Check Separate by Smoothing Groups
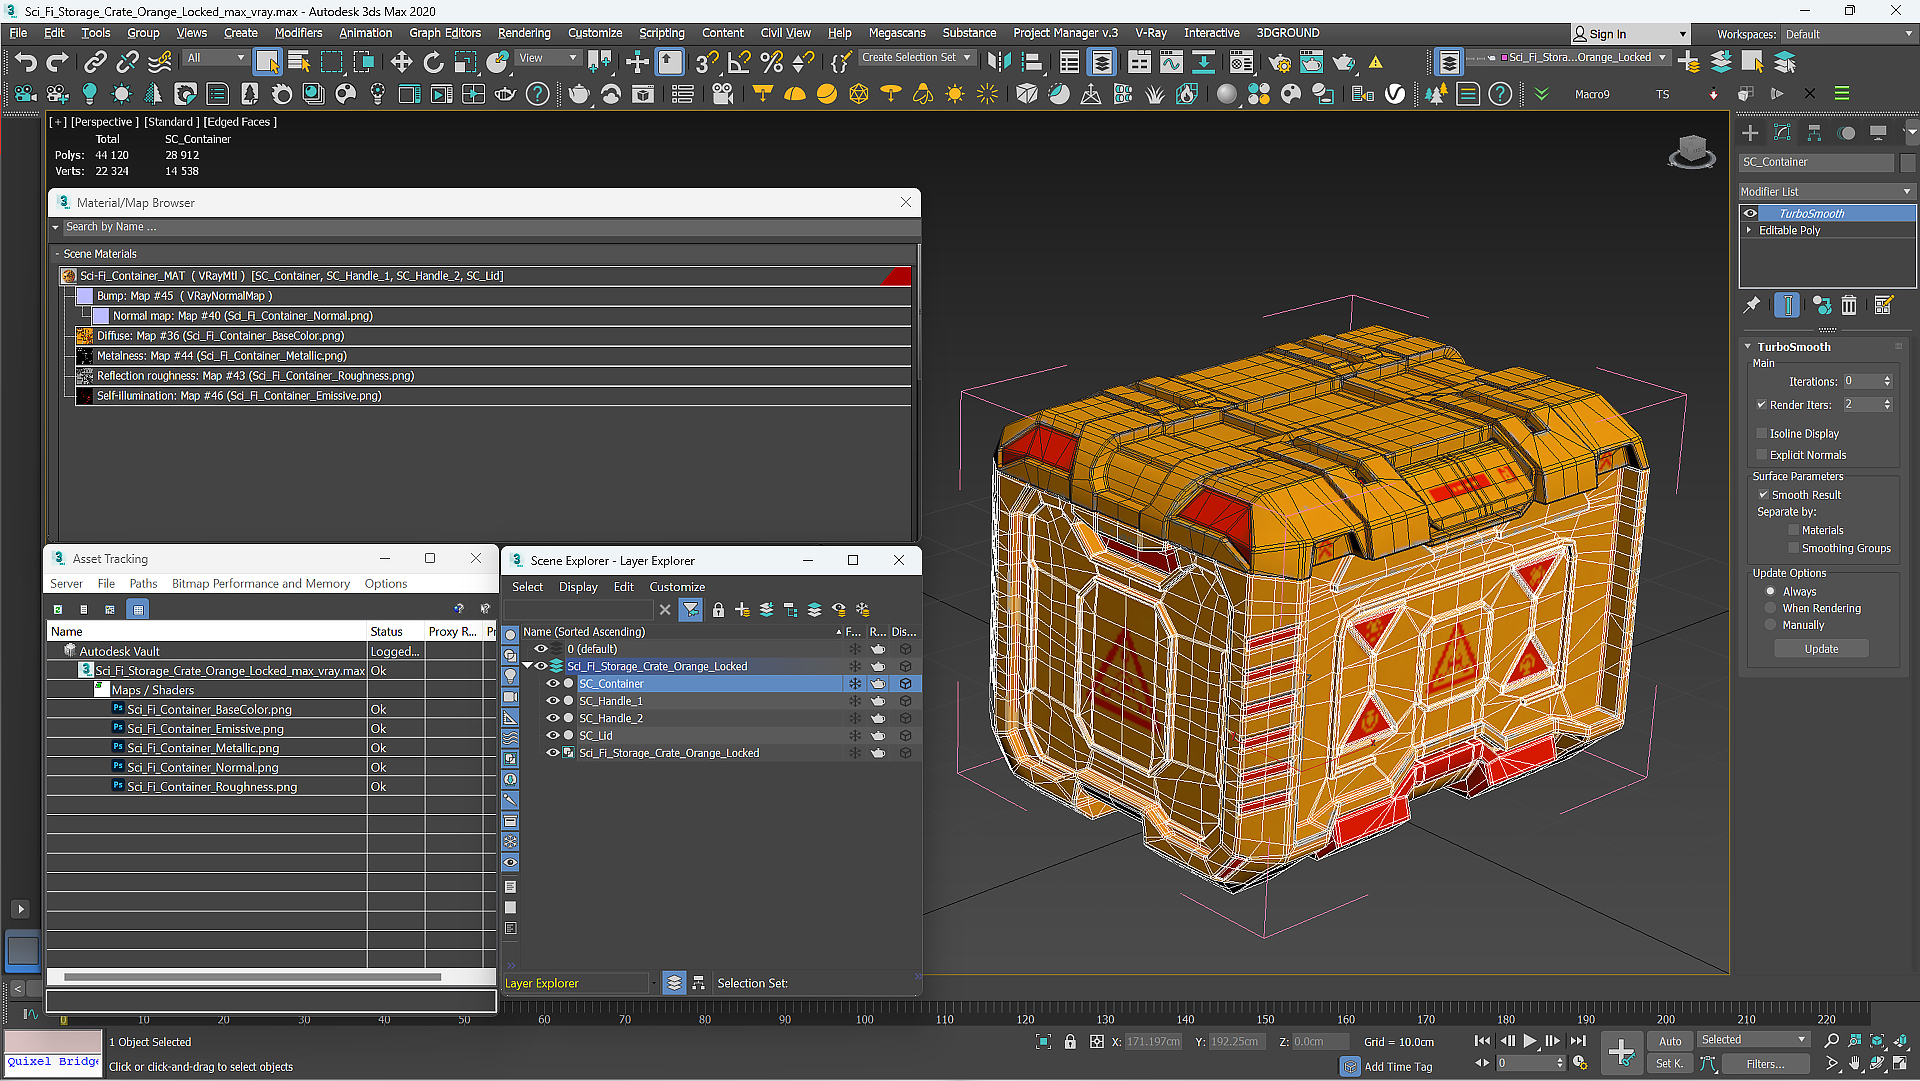 (x=1794, y=549)
